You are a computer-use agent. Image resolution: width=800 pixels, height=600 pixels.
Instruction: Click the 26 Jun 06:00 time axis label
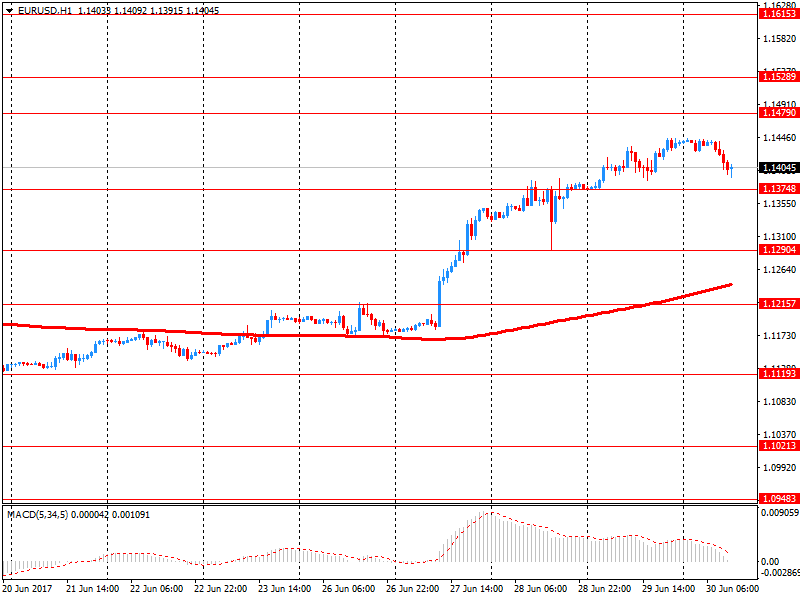tap(348, 589)
